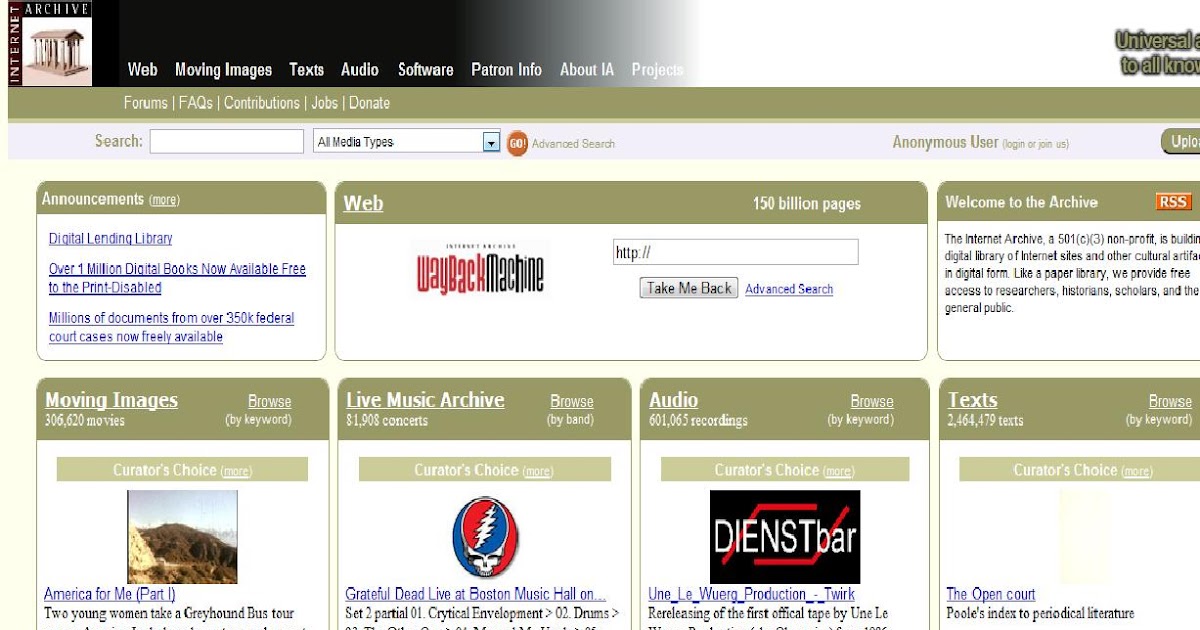Open more Curator's Choice for Audio

pyautogui.click(x=838, y=472)
